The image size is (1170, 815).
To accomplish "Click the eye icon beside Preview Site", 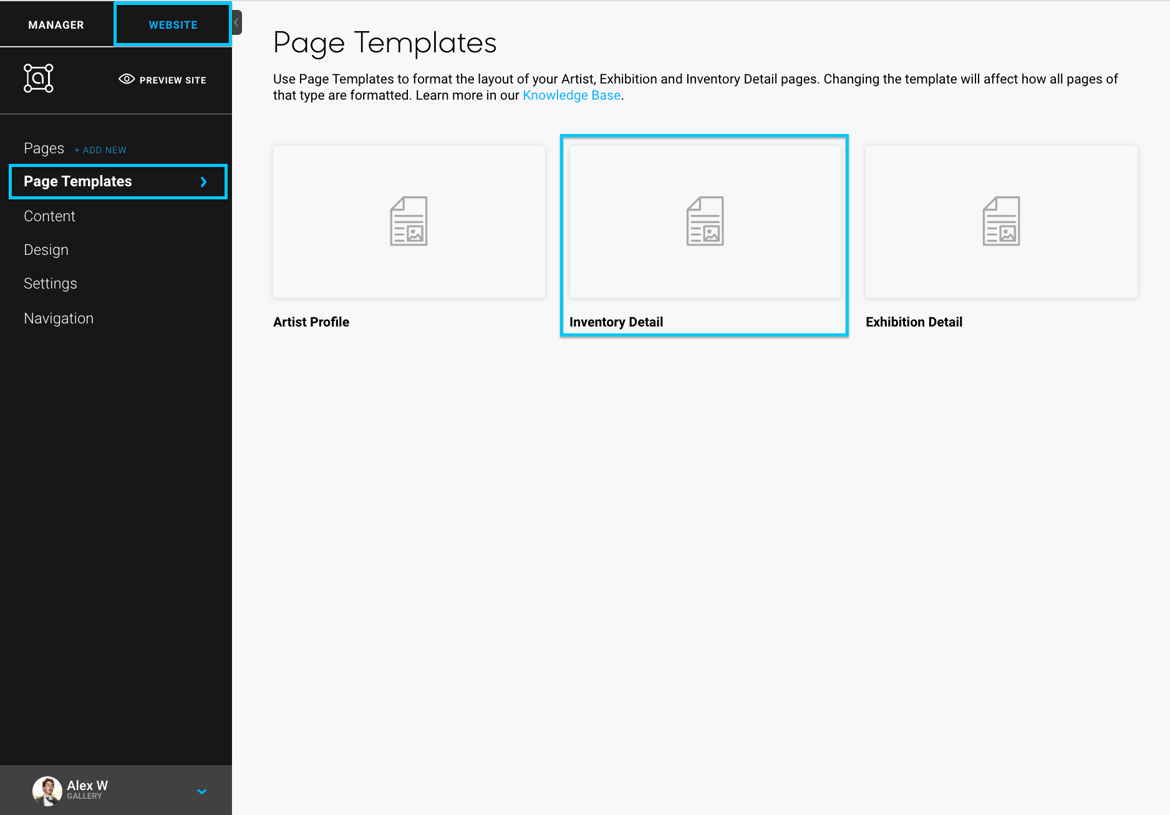I will pos(126,79).
